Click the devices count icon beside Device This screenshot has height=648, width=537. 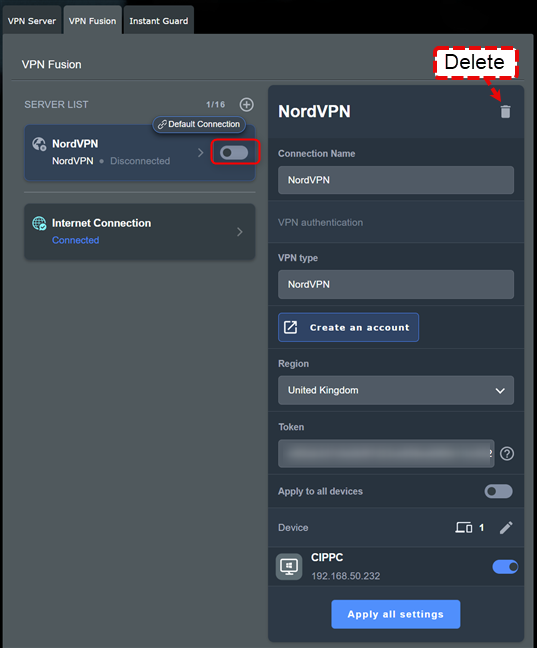[463, 528]
